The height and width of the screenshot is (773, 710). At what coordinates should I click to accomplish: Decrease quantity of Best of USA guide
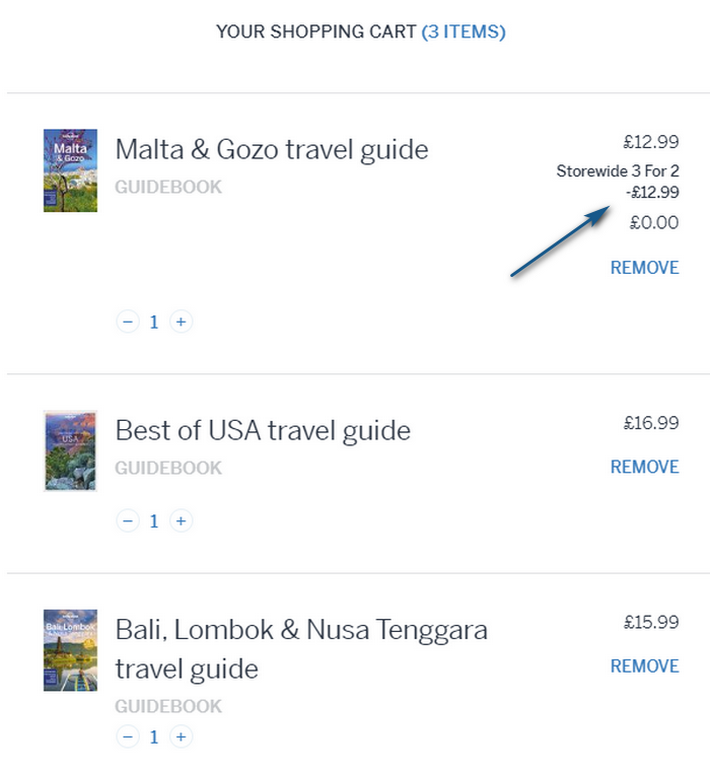tap(127, 521)
